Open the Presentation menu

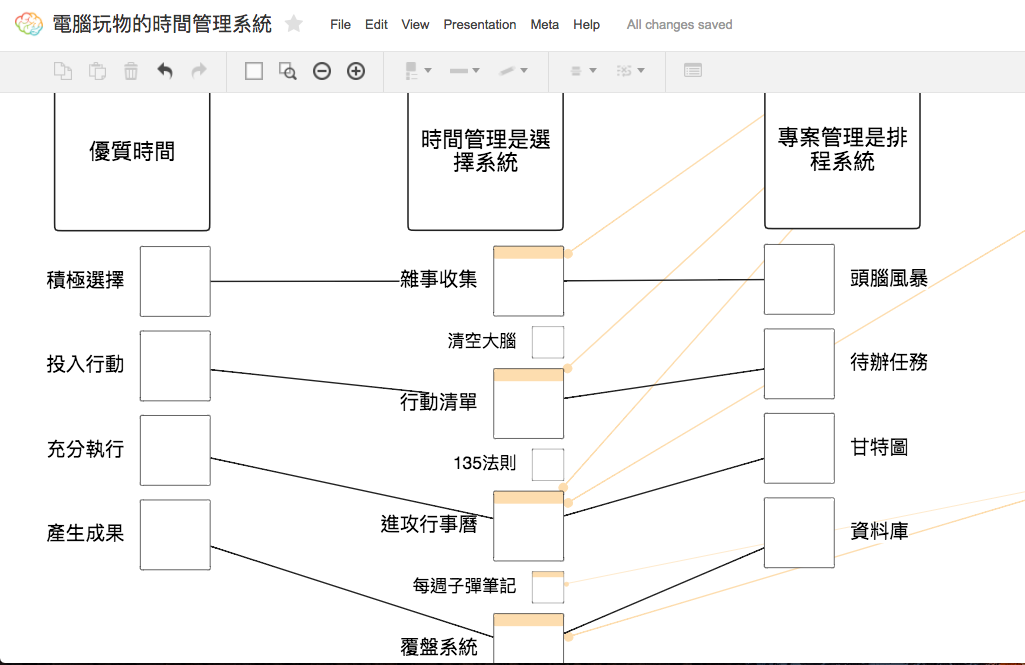coord(479,24)
